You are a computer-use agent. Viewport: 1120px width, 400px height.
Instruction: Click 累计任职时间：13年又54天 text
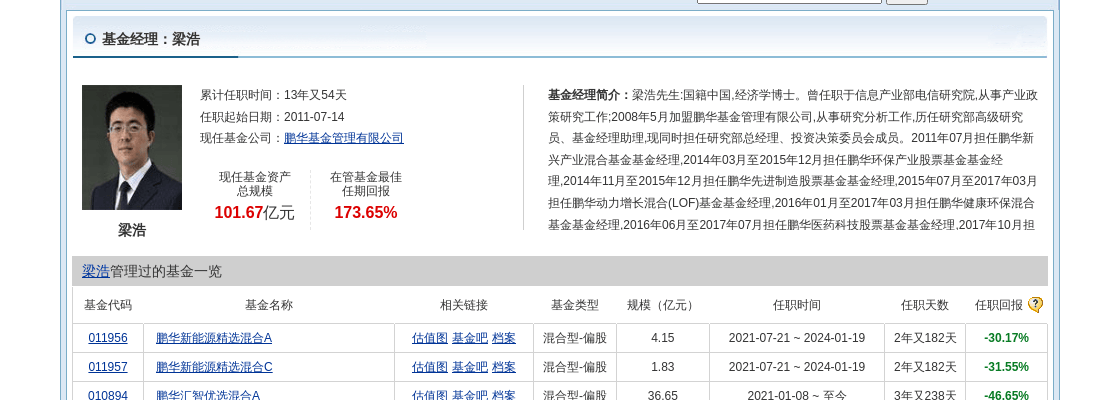[x=274, y=95]
